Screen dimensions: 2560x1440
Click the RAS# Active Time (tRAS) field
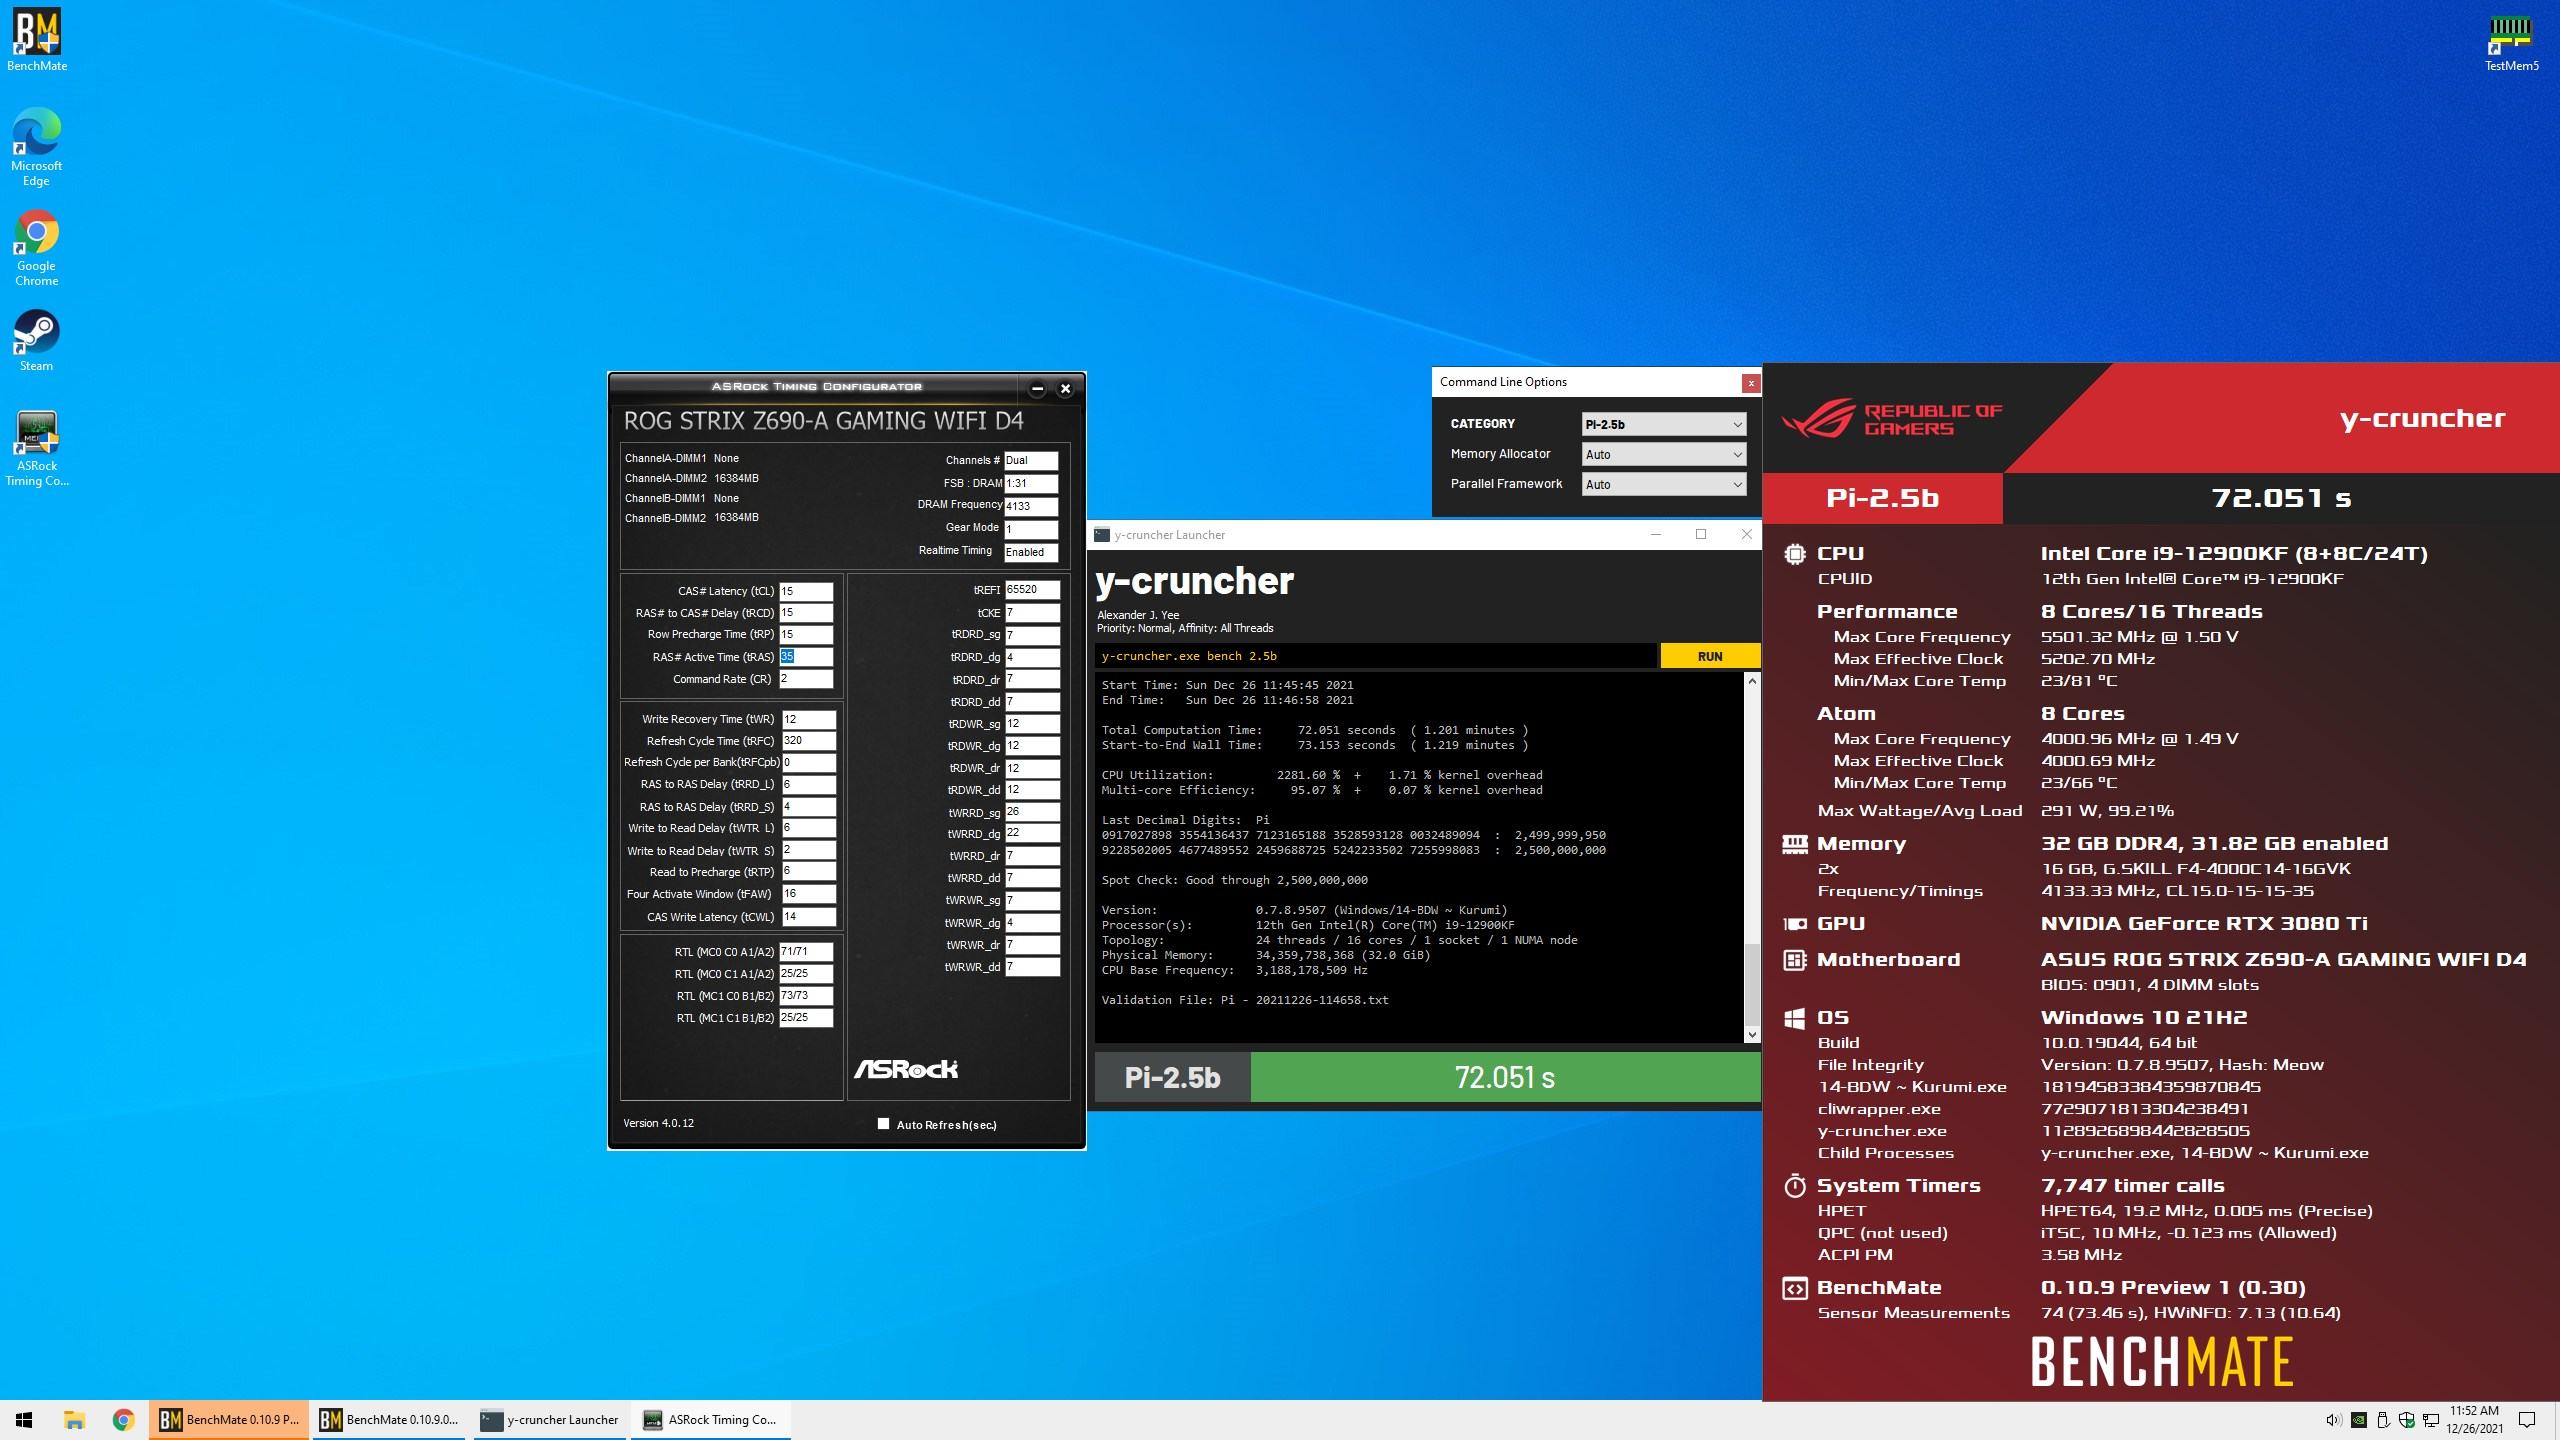806,657
